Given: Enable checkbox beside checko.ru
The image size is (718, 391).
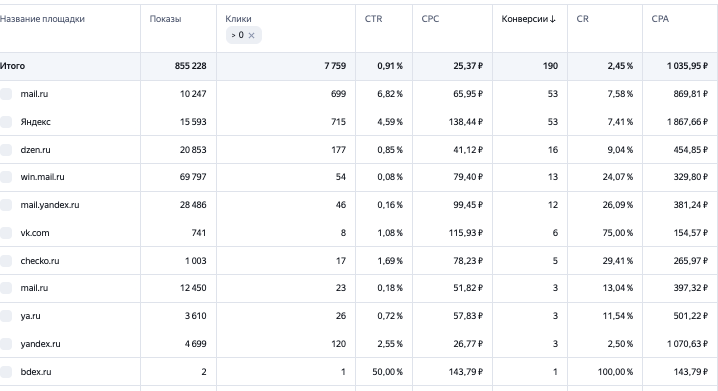Looking at the screenshot, I should click(6, 261).
